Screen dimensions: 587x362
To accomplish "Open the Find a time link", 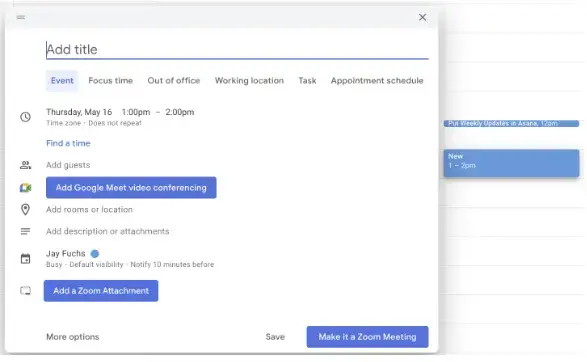I will click(x=68, y=143).
